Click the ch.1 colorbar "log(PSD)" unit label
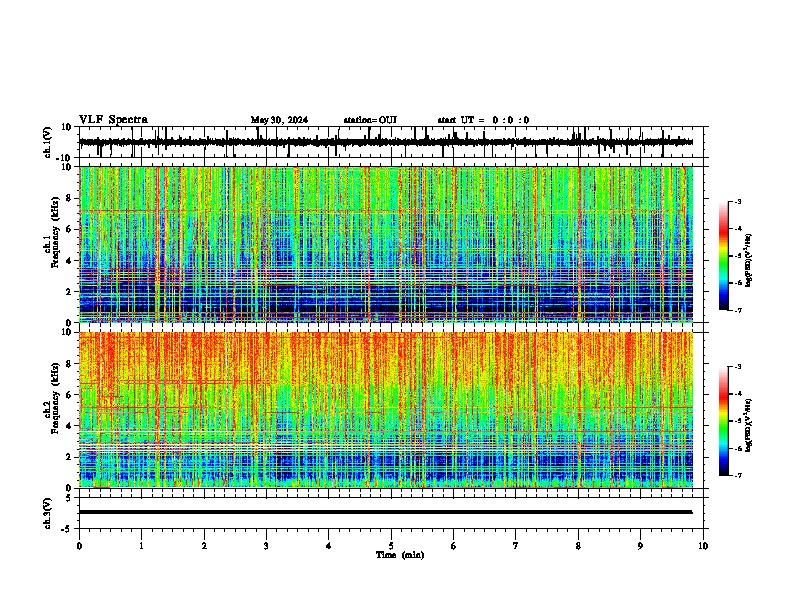Image resolution: width=792 pixels, height=612 pixels. (748, 261)
